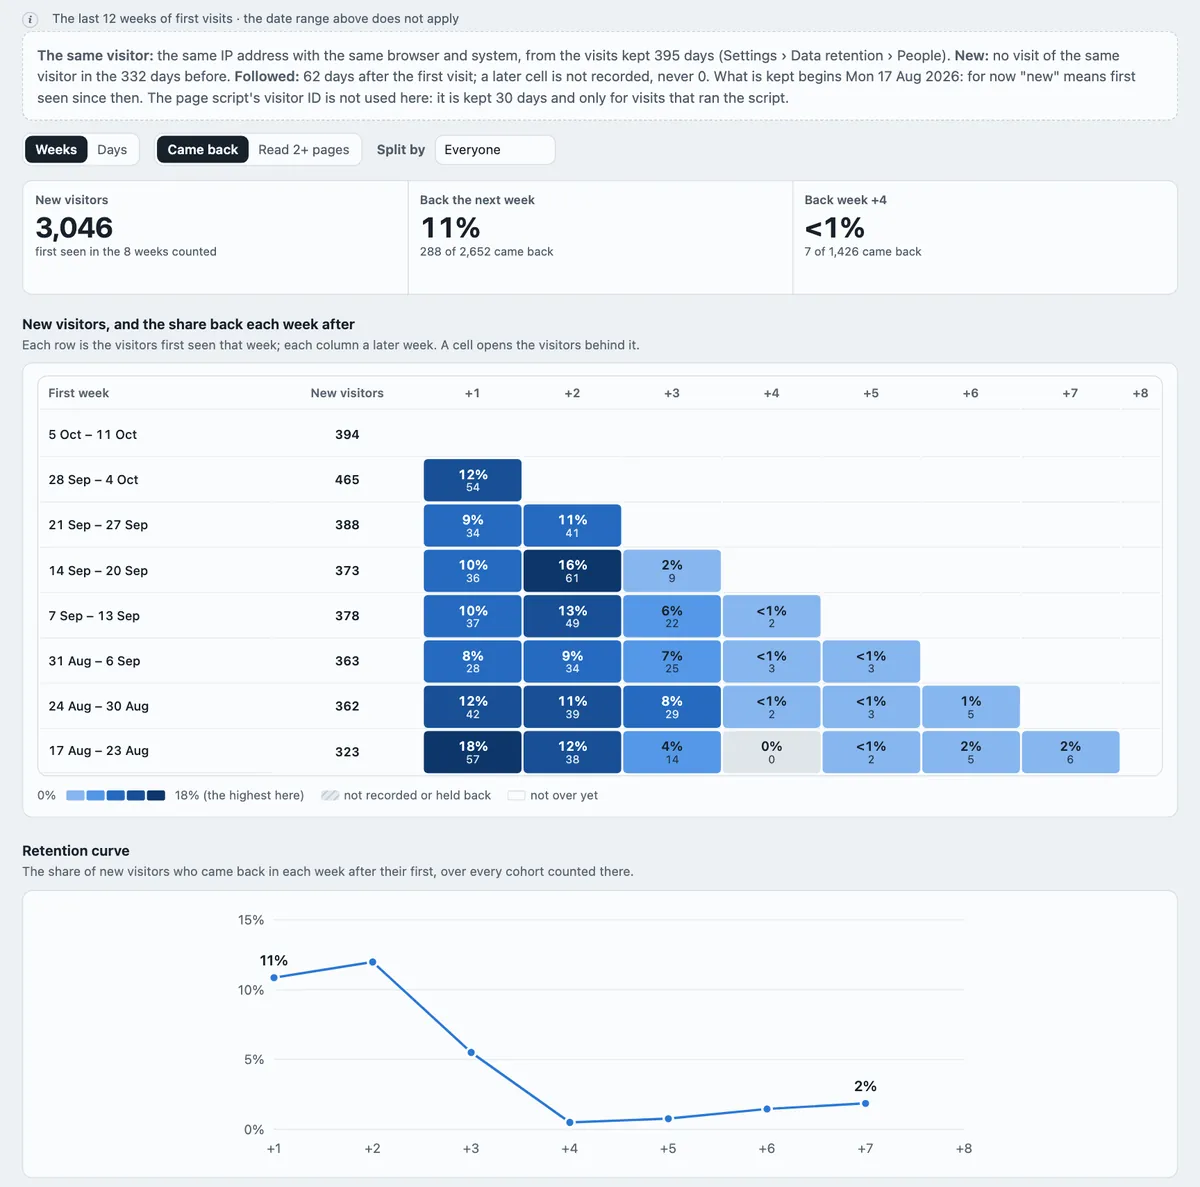Click the +5 point on the retention curve
This screenshot has width=1200, height=1187.
668,1118
